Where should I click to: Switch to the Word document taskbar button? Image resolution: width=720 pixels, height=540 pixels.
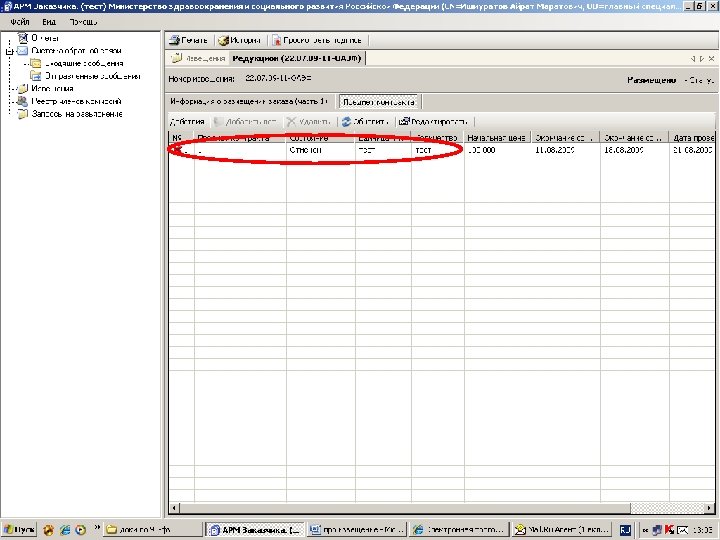(358, 530)
